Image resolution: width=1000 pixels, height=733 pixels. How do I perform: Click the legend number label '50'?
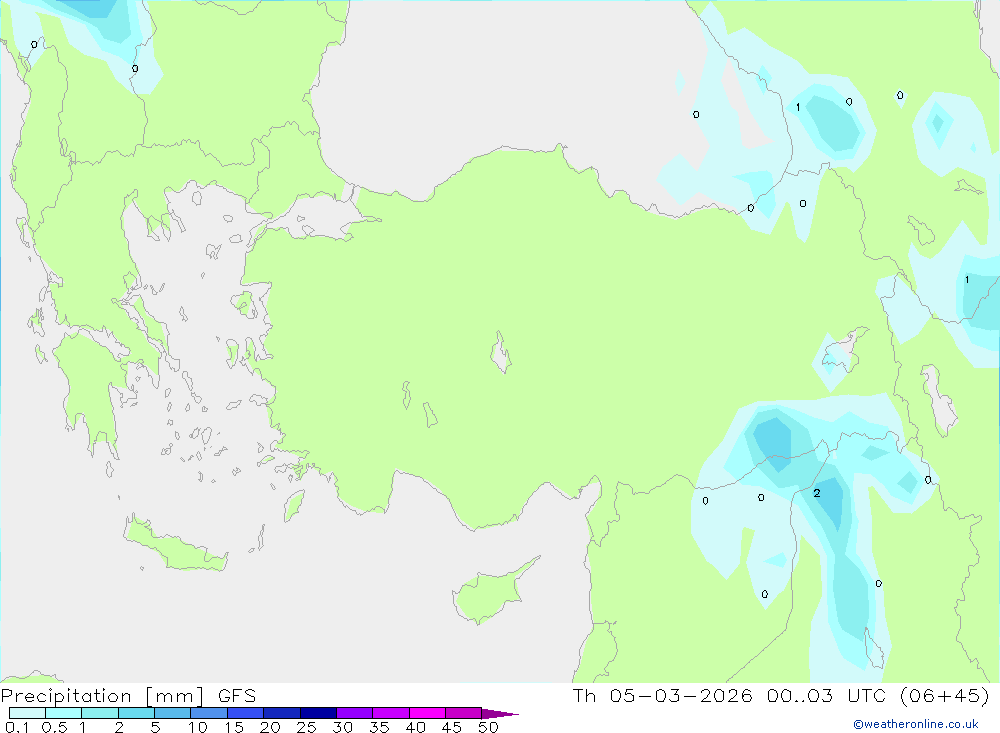coord(489,727)
